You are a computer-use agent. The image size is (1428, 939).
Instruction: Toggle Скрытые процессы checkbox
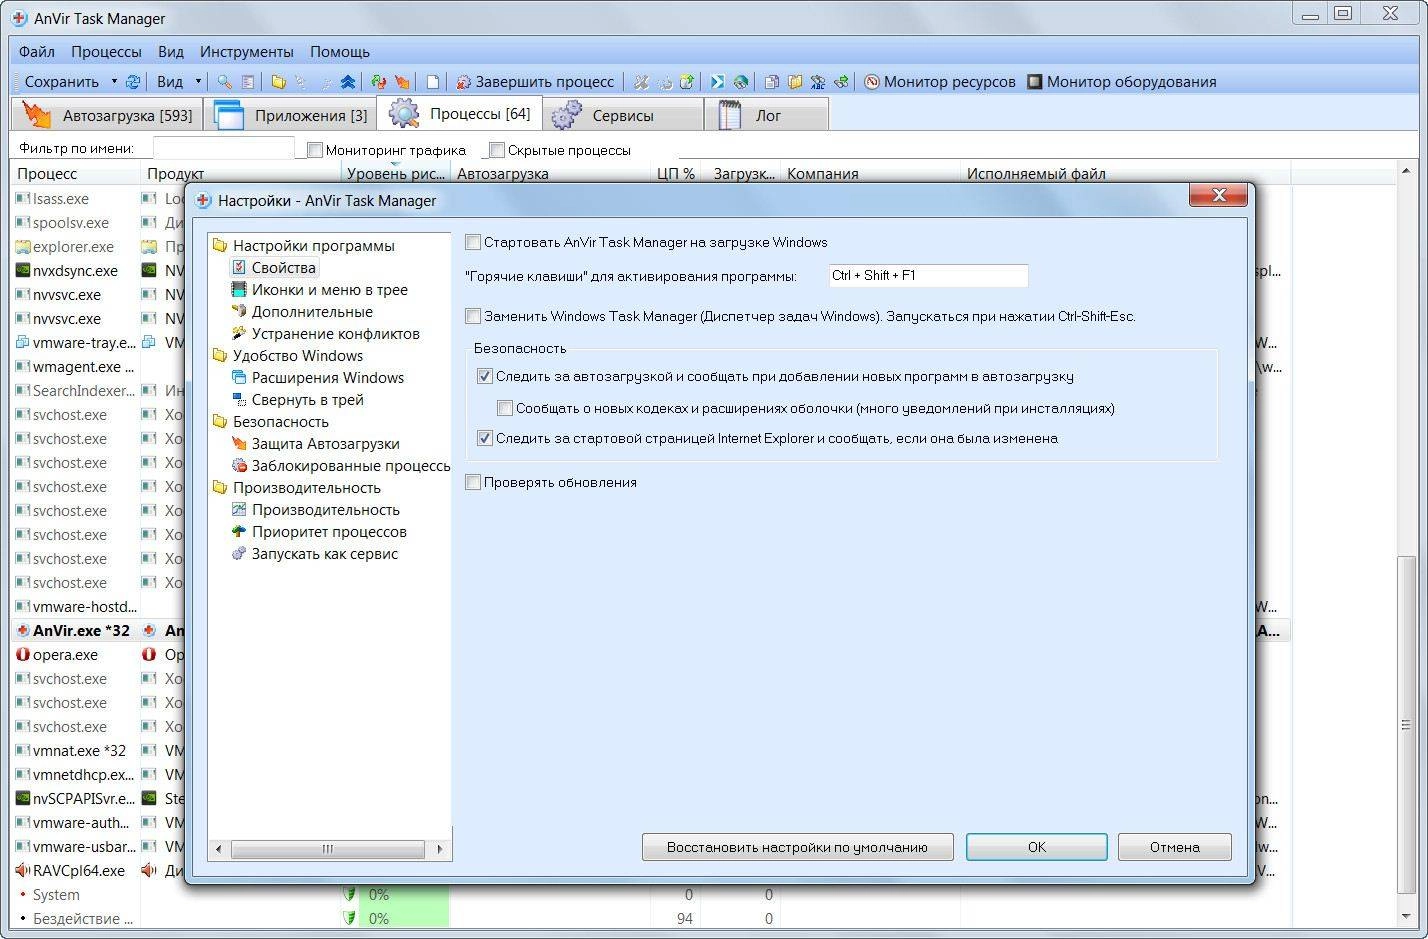(497, 150)
